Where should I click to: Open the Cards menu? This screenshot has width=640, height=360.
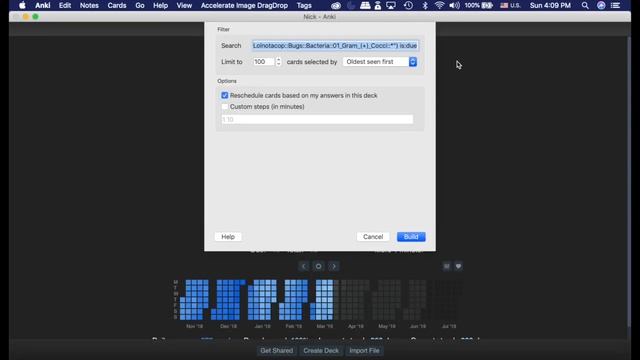[x=117, y=5]
